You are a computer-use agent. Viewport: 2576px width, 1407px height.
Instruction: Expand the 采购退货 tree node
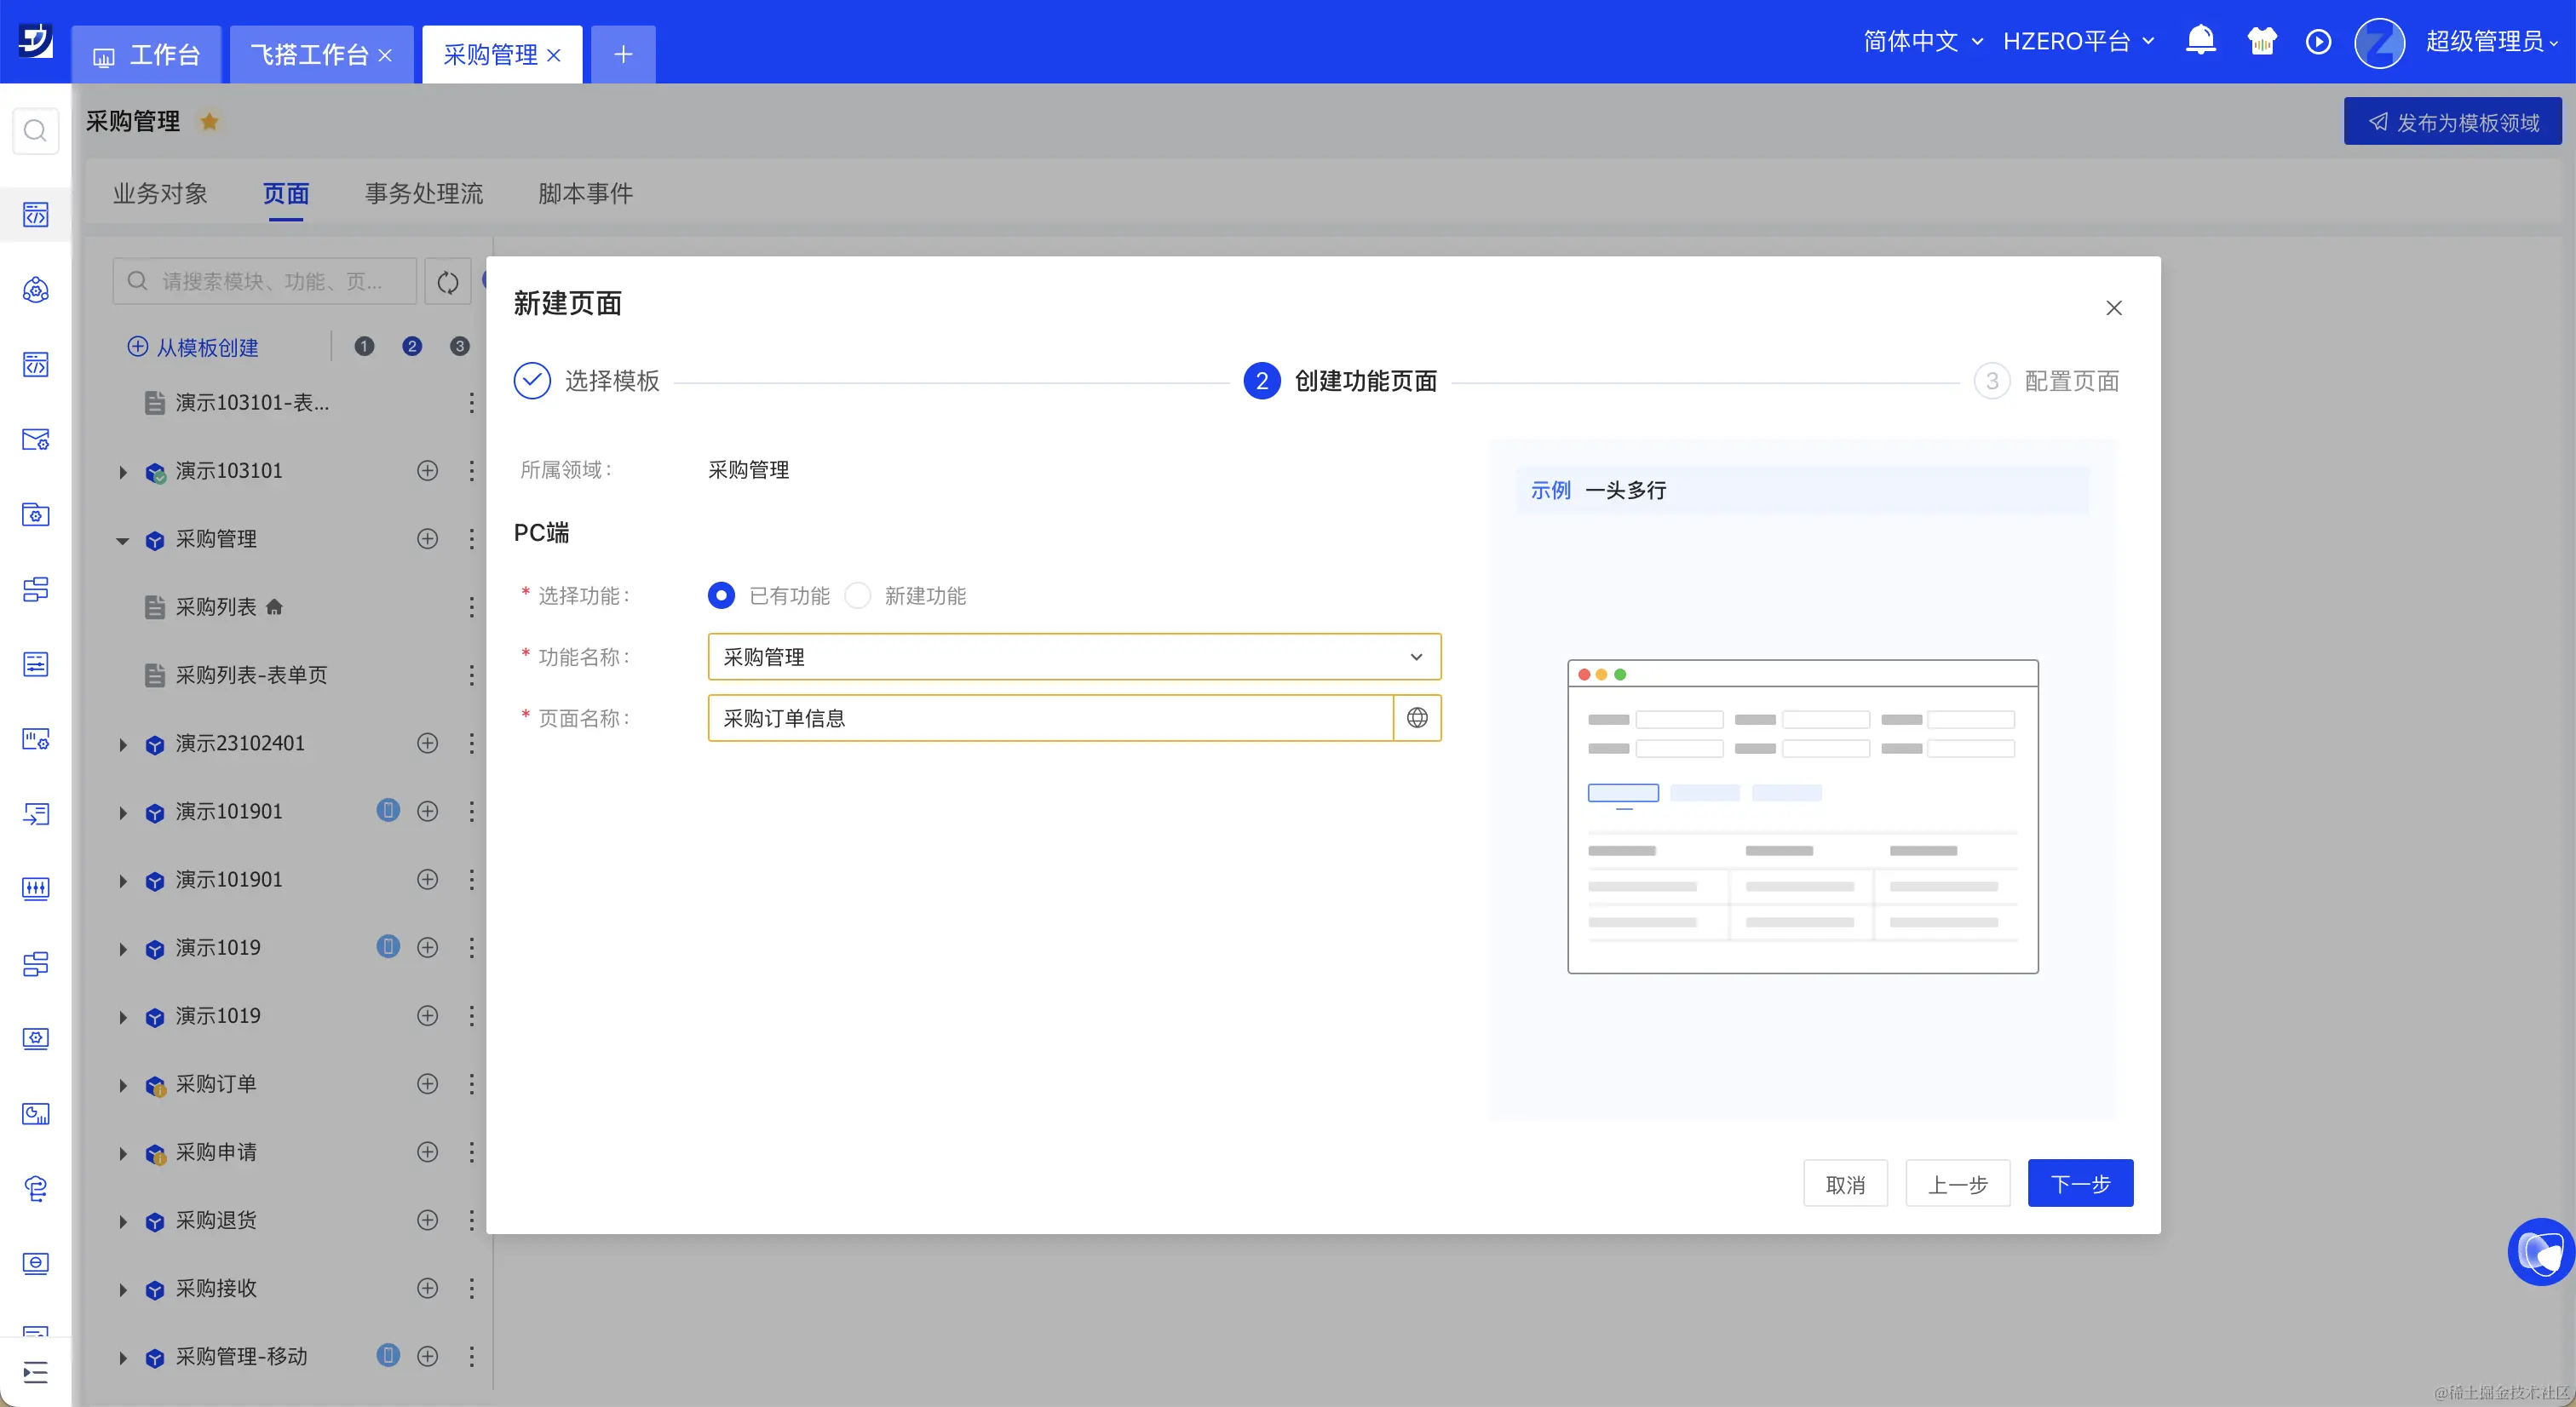[x=123, y=1221]
